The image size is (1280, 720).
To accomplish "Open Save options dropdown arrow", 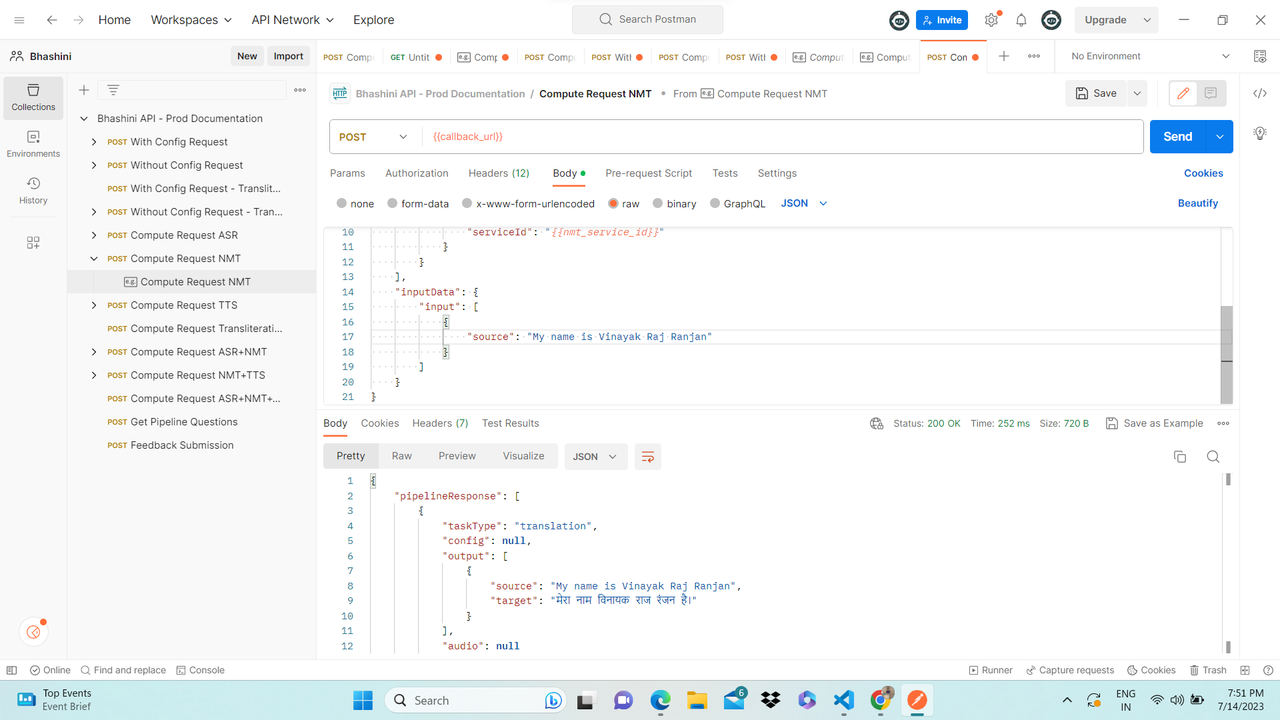I will point(1137,93).
